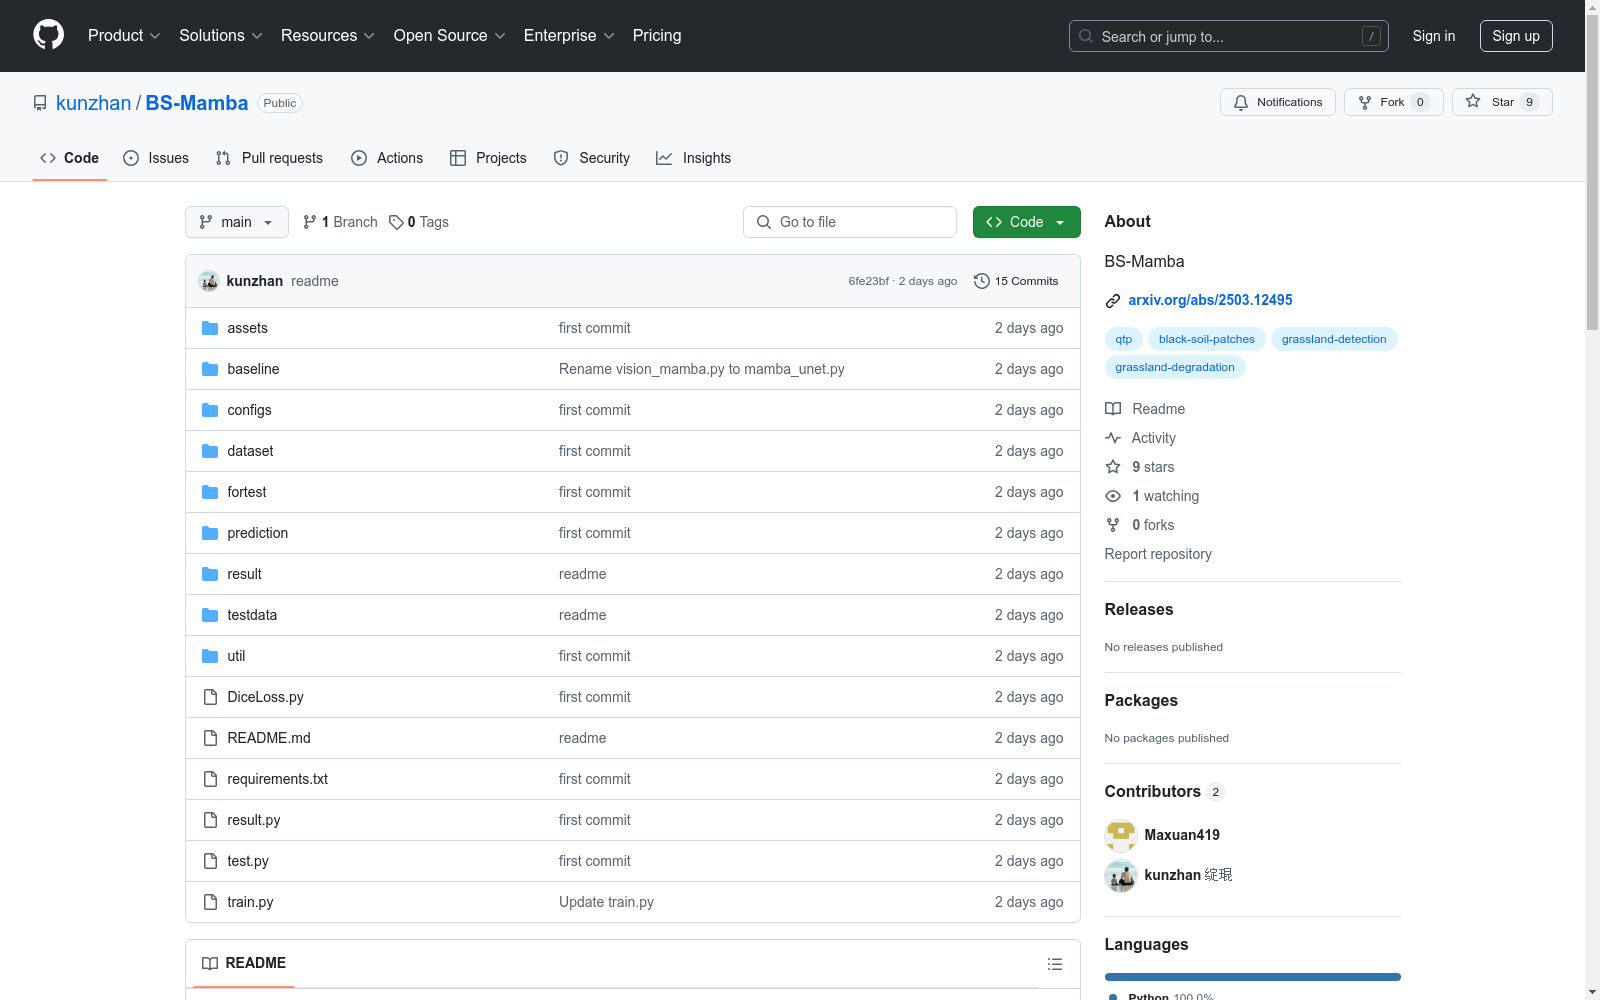Open the arxiv.org/abs/2503.12495 link
This screenshot has height=1000, width=1600.
point(1210,300)
